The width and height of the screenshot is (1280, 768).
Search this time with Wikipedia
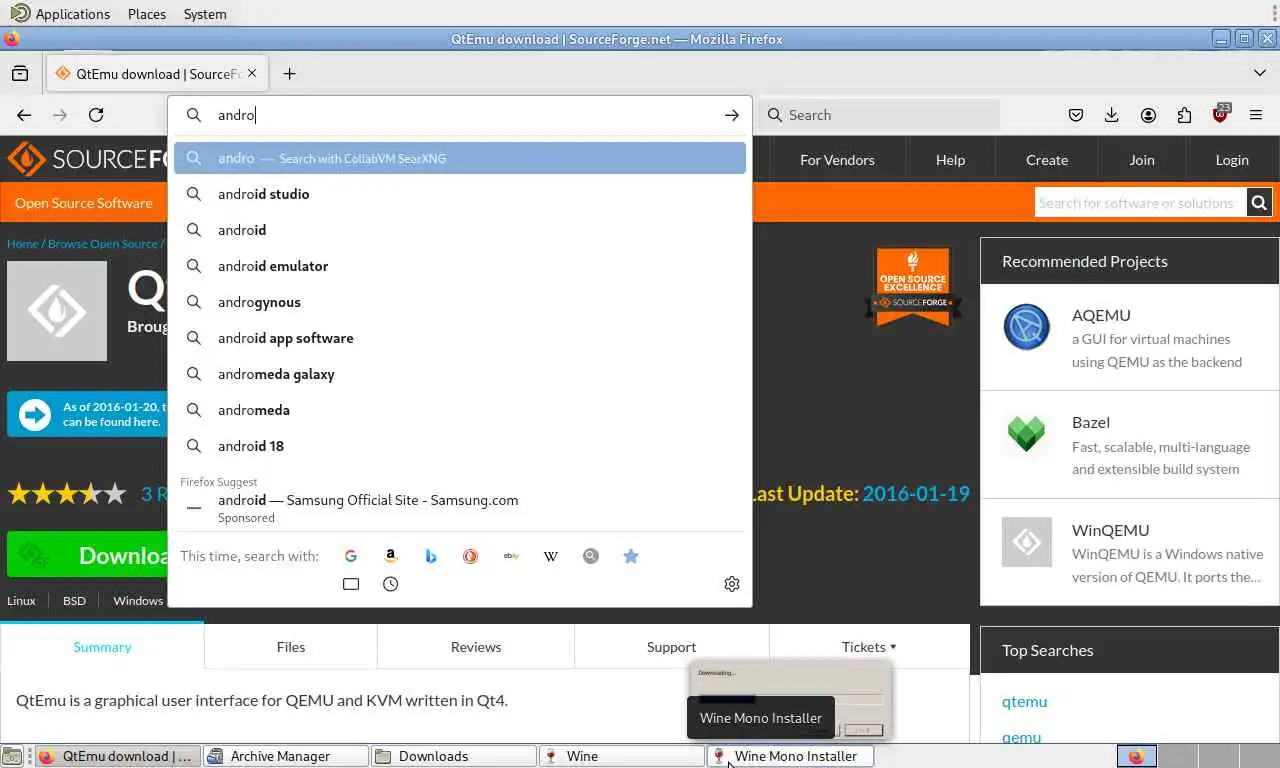click(x=551, y=556)
